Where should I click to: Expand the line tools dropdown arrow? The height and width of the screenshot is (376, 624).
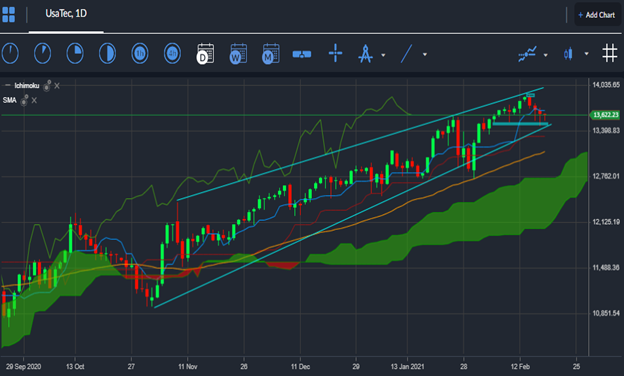click(x=425, y=55)
